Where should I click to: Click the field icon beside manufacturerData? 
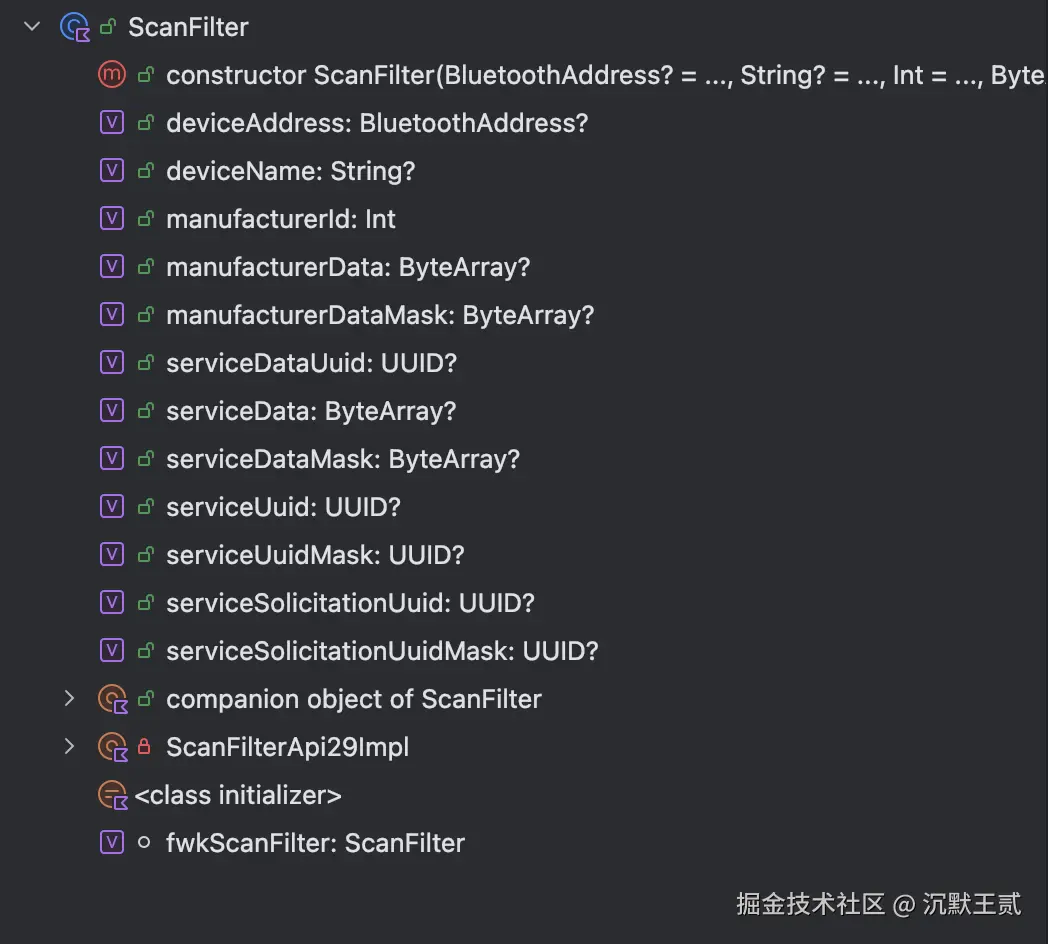coord(112,266)
